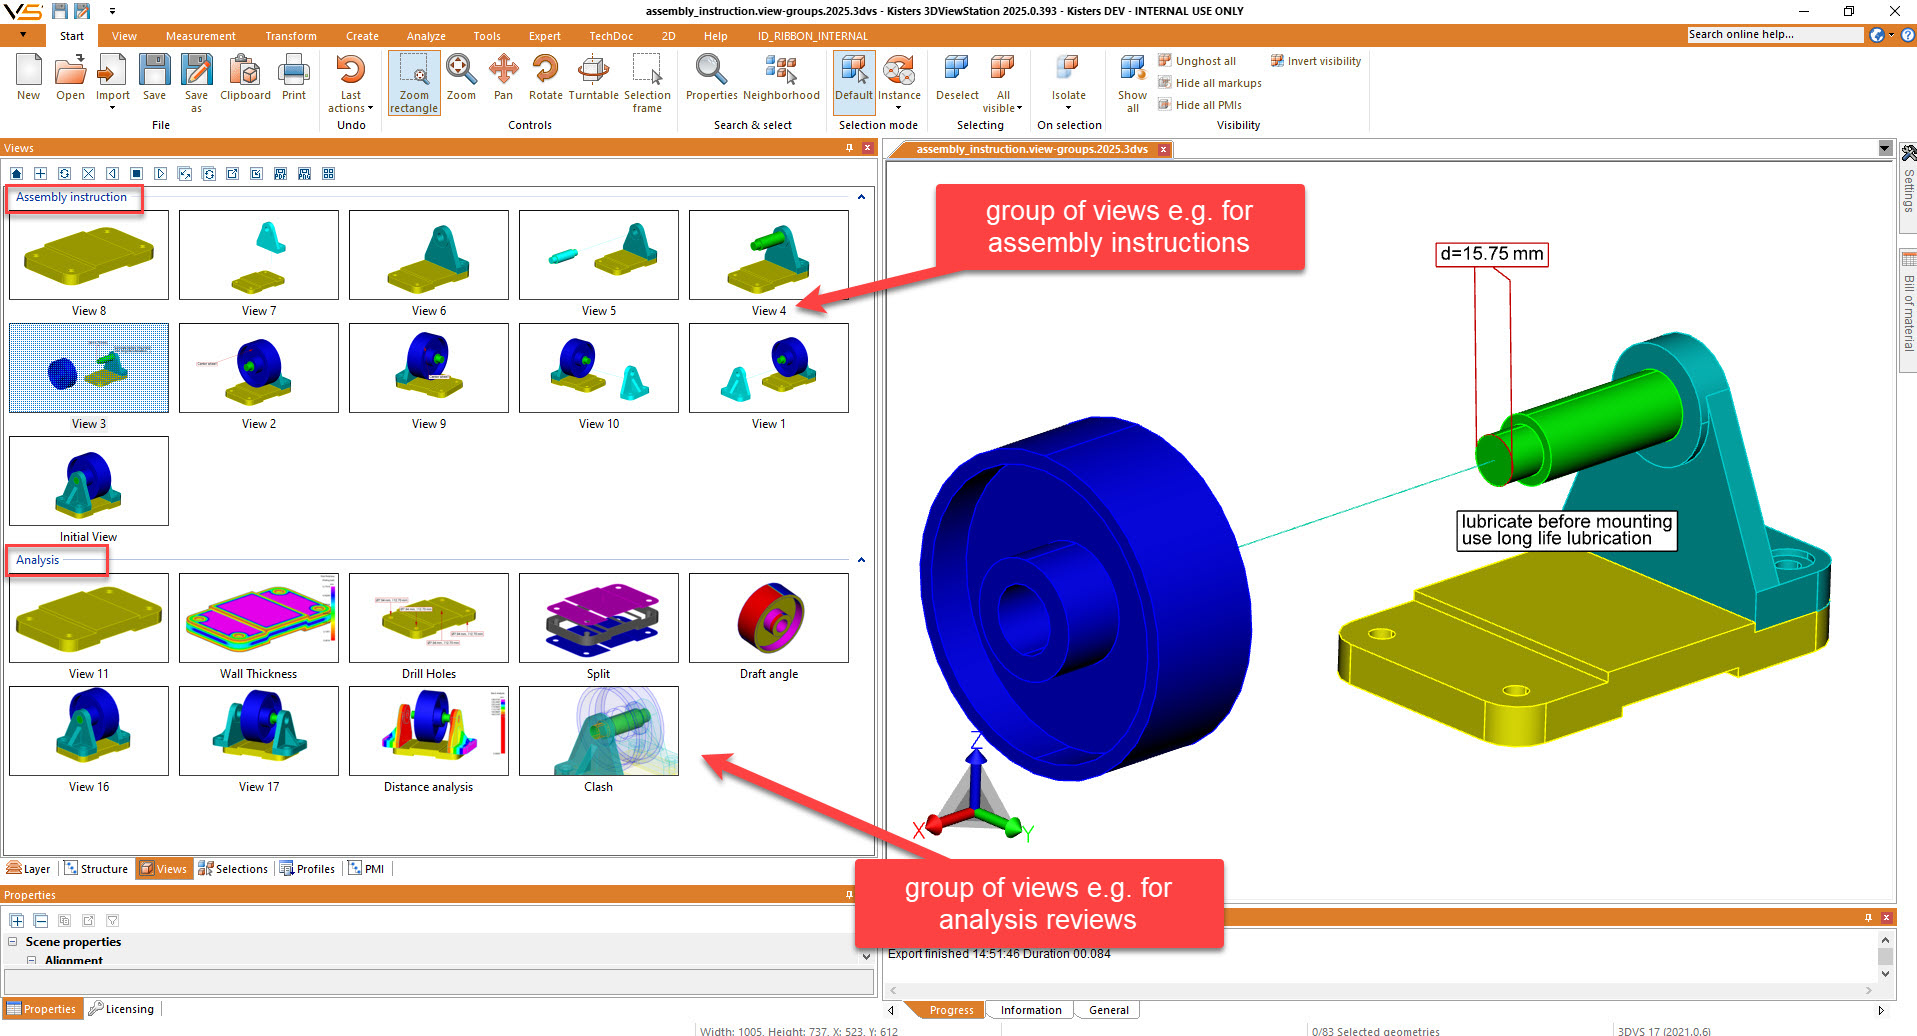Select the Zoom rectangle tool
1917x1036 pixels.
point(414,83)
